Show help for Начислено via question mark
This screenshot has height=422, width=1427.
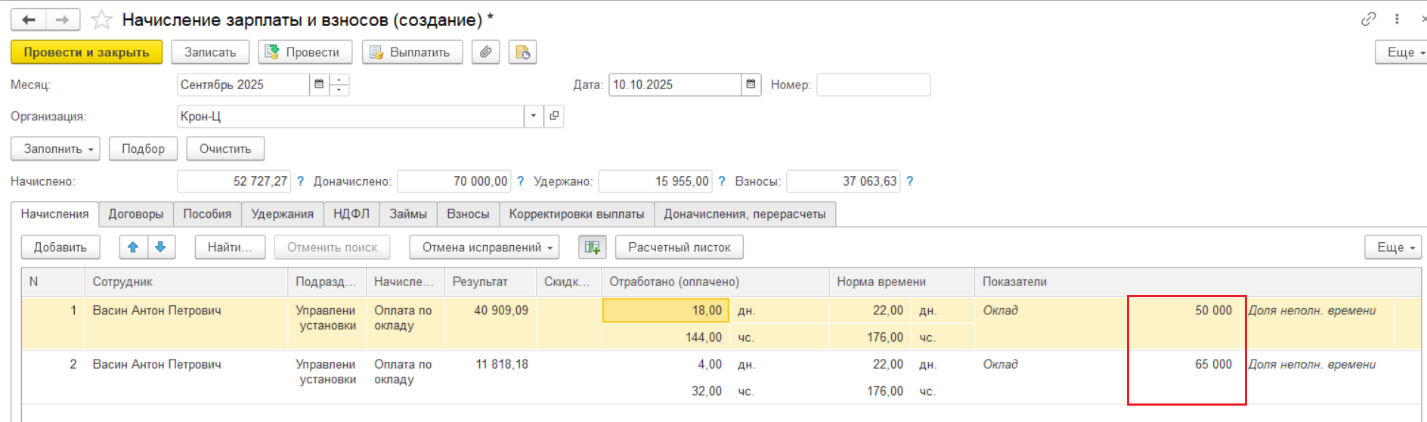click(x=301, y=182)
